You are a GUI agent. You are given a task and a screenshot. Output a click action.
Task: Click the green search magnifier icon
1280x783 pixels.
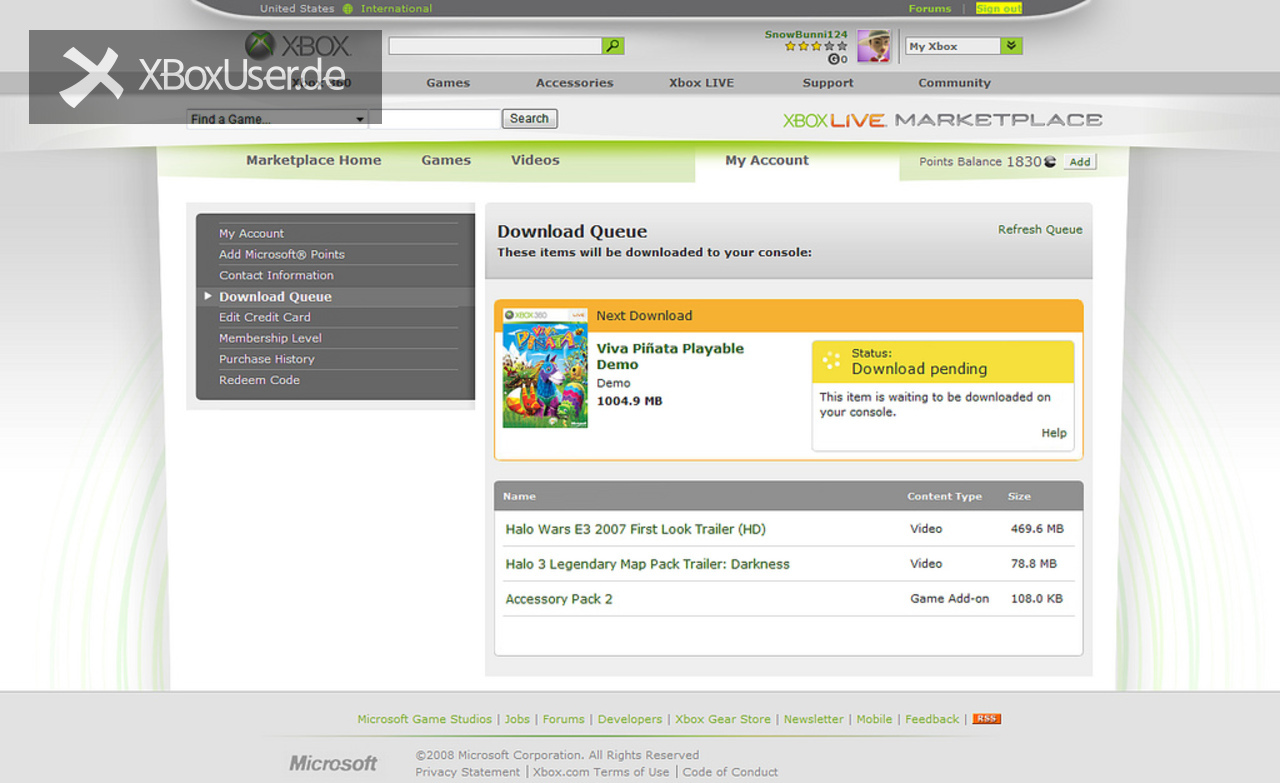coord(613,46)
